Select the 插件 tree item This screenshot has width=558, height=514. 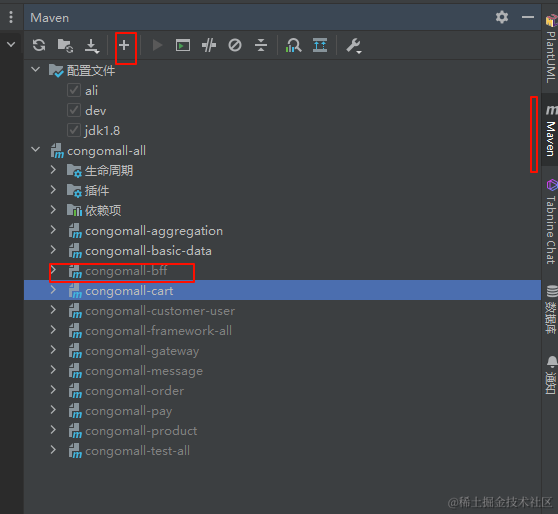click(97, 191)
